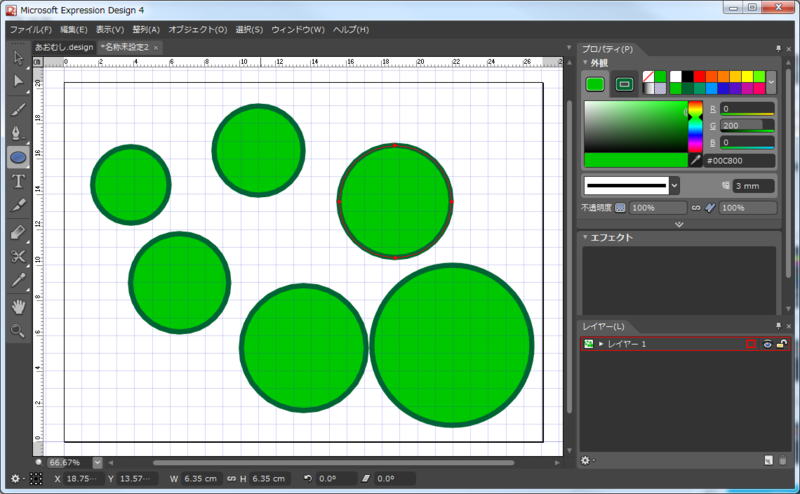Pick the red color swatch
The image size is (800, 494).
click(x=699, y=77)
